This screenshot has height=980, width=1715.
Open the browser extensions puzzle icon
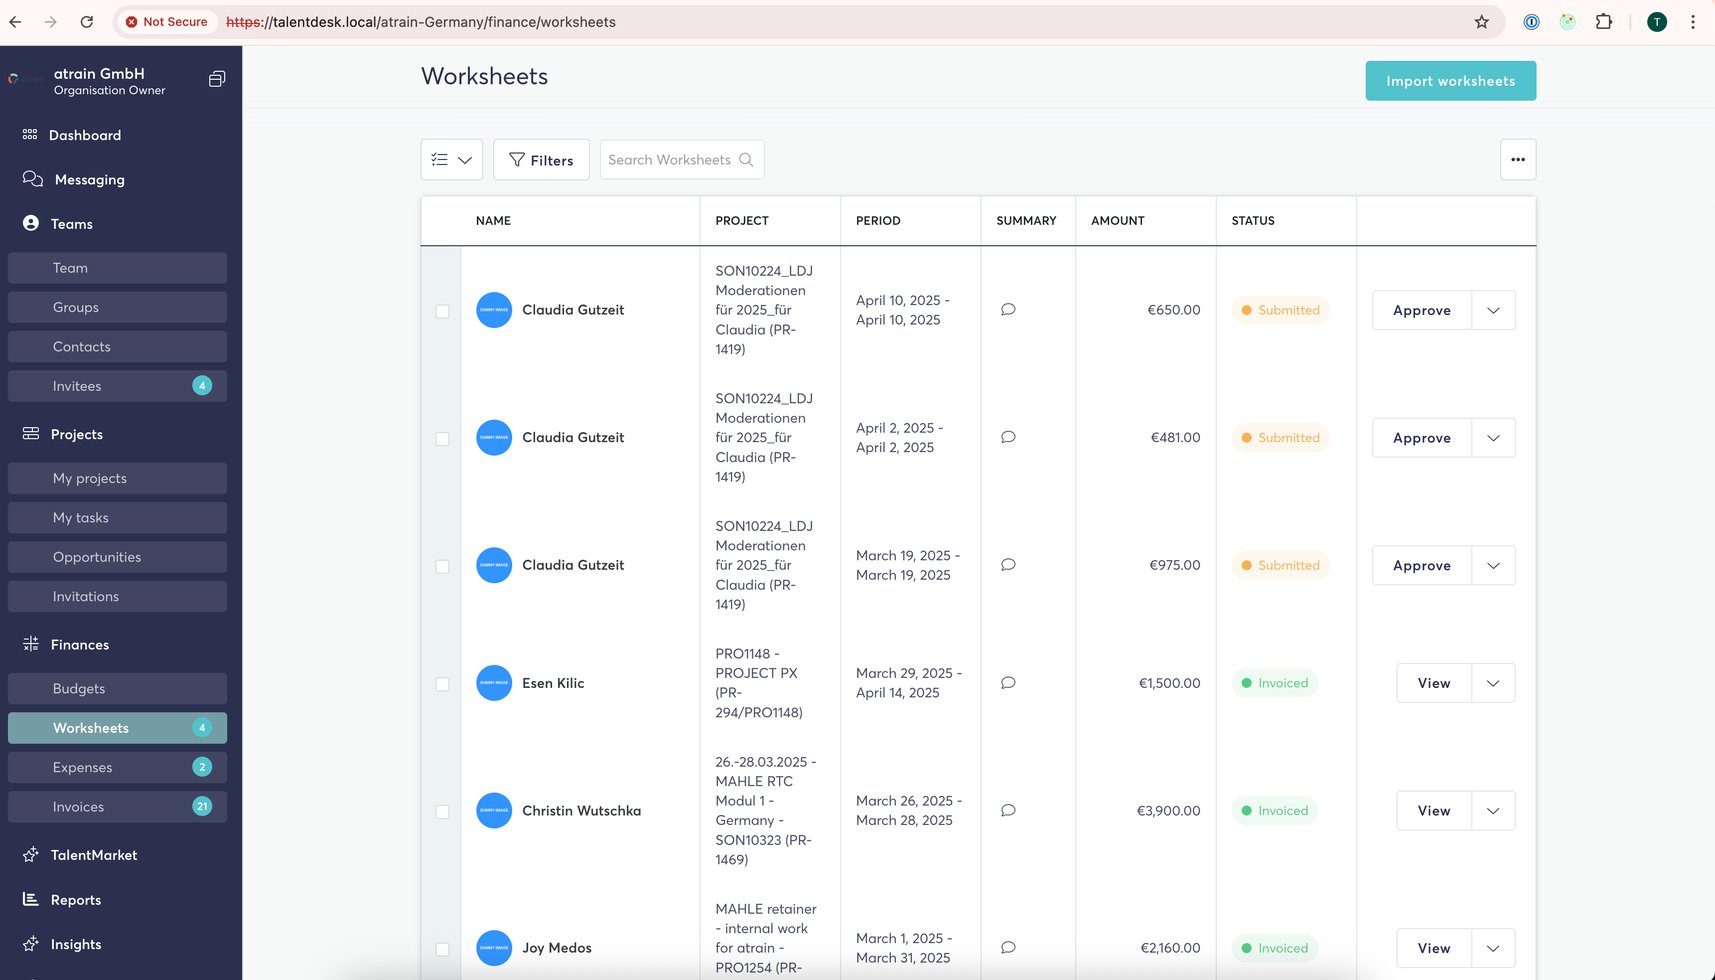1603,22
